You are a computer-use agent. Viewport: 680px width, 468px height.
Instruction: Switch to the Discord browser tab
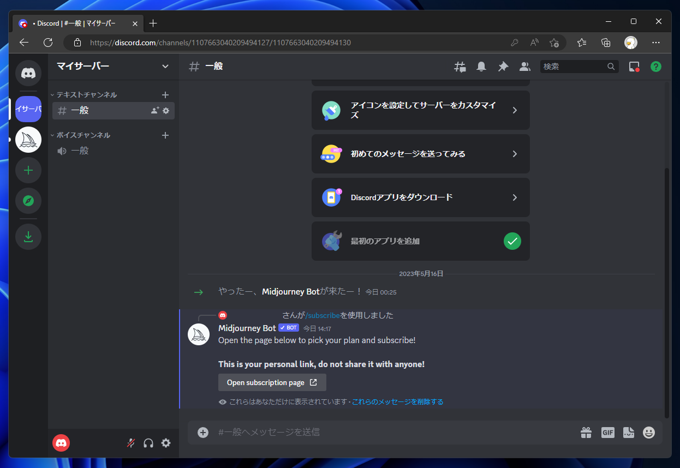78,23
